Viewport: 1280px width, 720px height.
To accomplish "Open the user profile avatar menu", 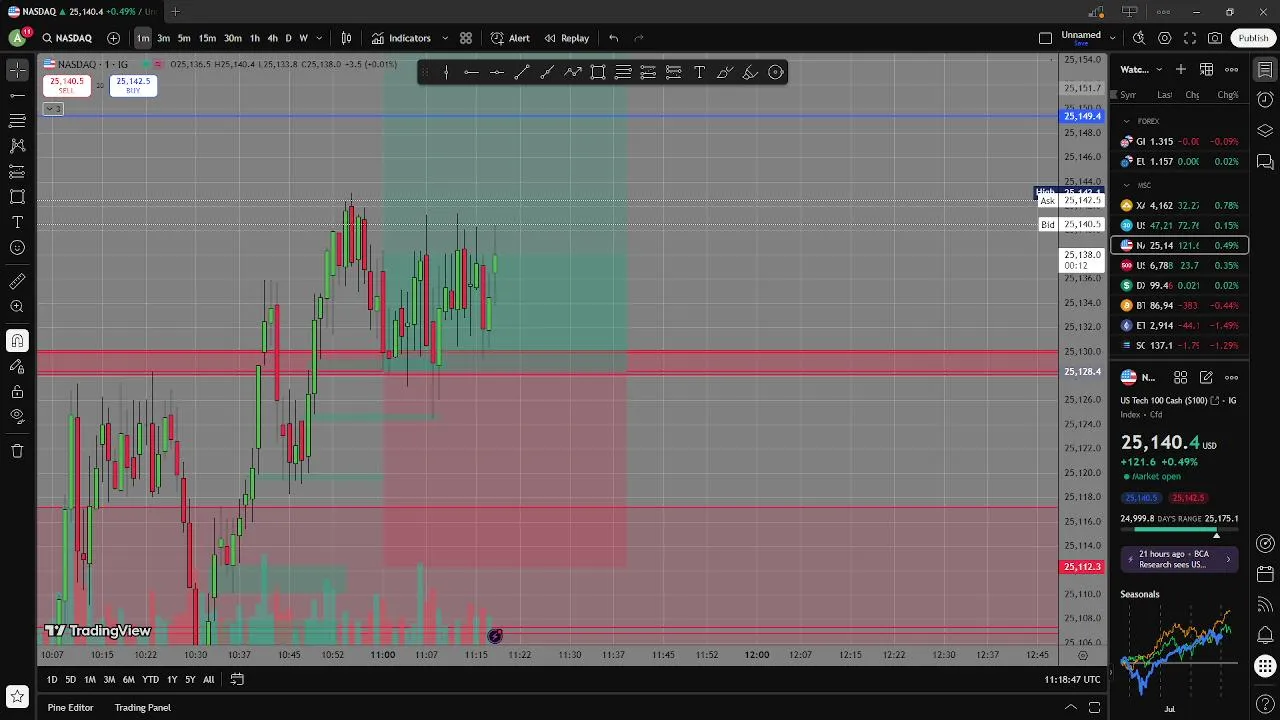I will (17, 38).
